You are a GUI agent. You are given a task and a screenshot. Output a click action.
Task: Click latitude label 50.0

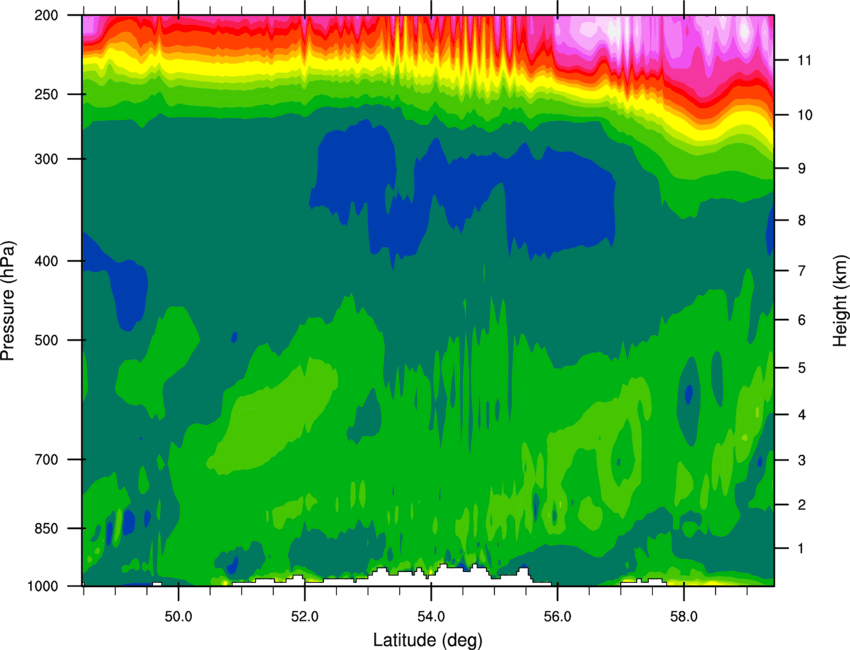(x=178, y=616)
